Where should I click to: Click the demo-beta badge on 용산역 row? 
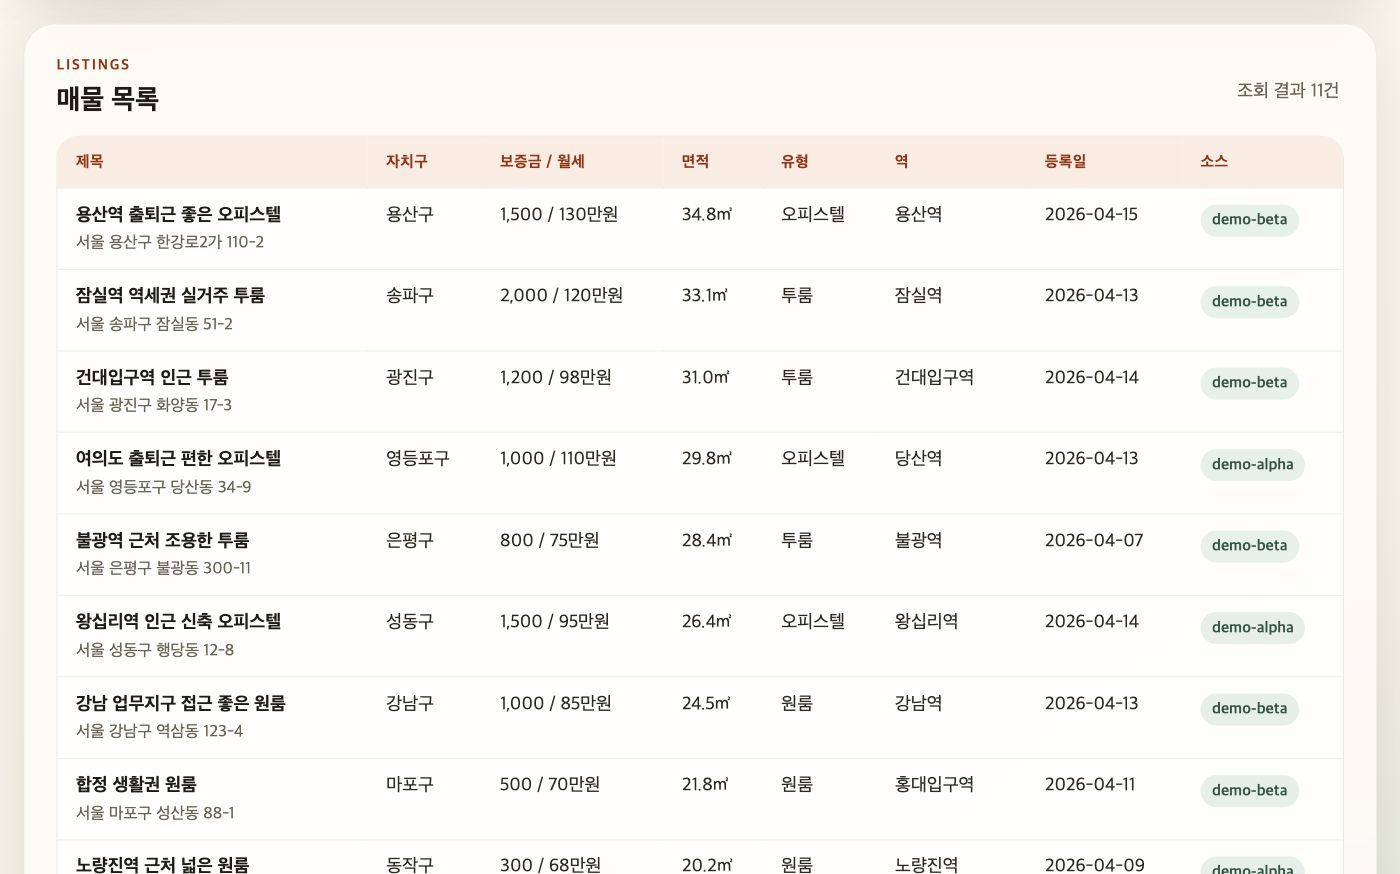tap(1249, 220)
